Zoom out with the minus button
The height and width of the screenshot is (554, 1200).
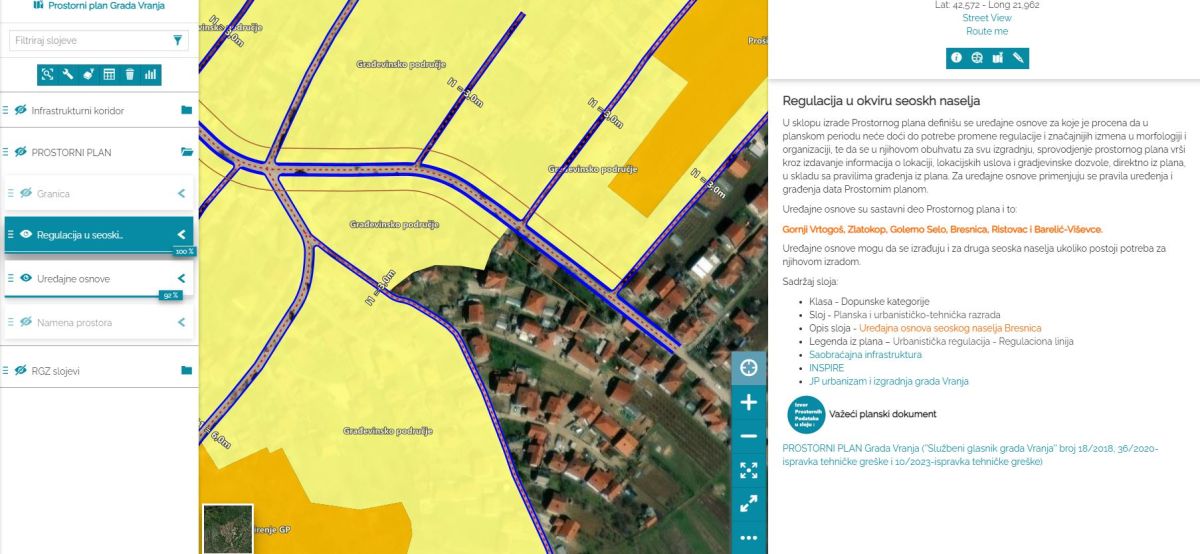pyautogui.click(x=748, y=437)
